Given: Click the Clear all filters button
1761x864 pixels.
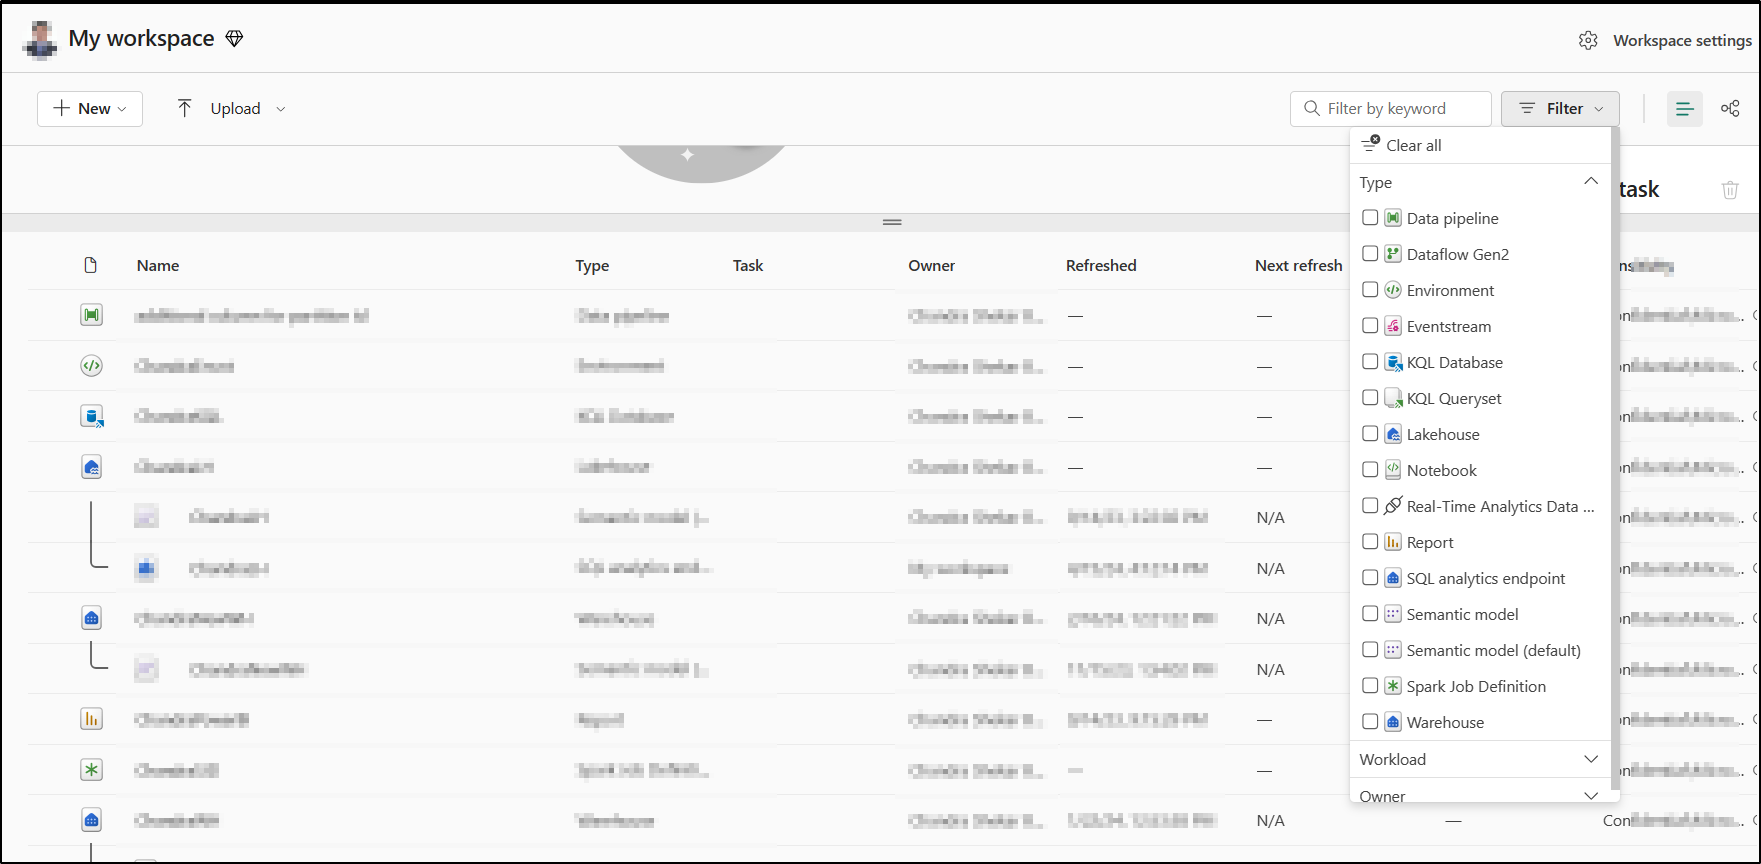Looking at the screenshot, I should pos(1402,145).
